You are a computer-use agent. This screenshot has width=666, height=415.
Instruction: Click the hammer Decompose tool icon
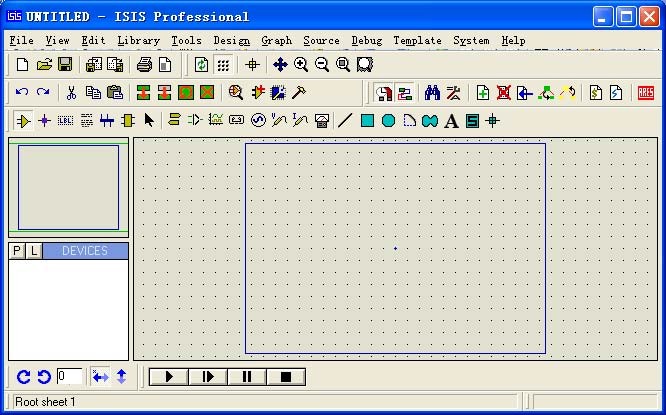(x=299, y=93)
